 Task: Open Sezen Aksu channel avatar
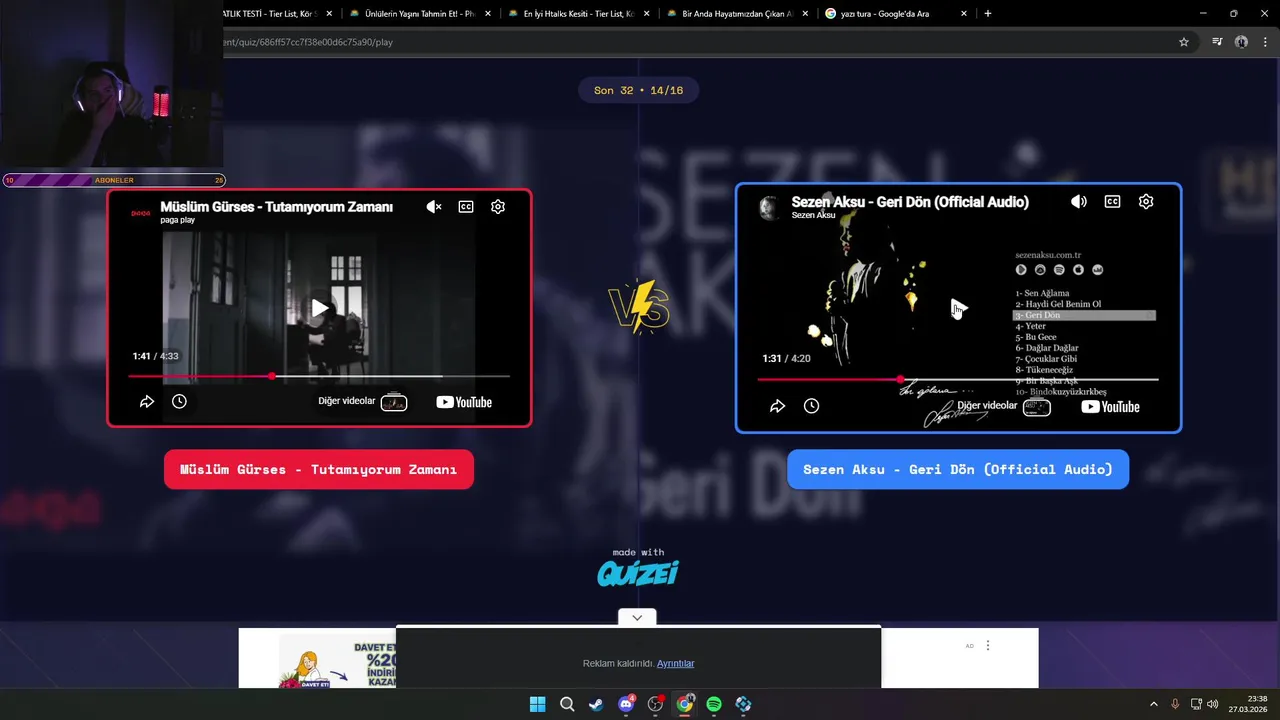(x=770, y=207)
